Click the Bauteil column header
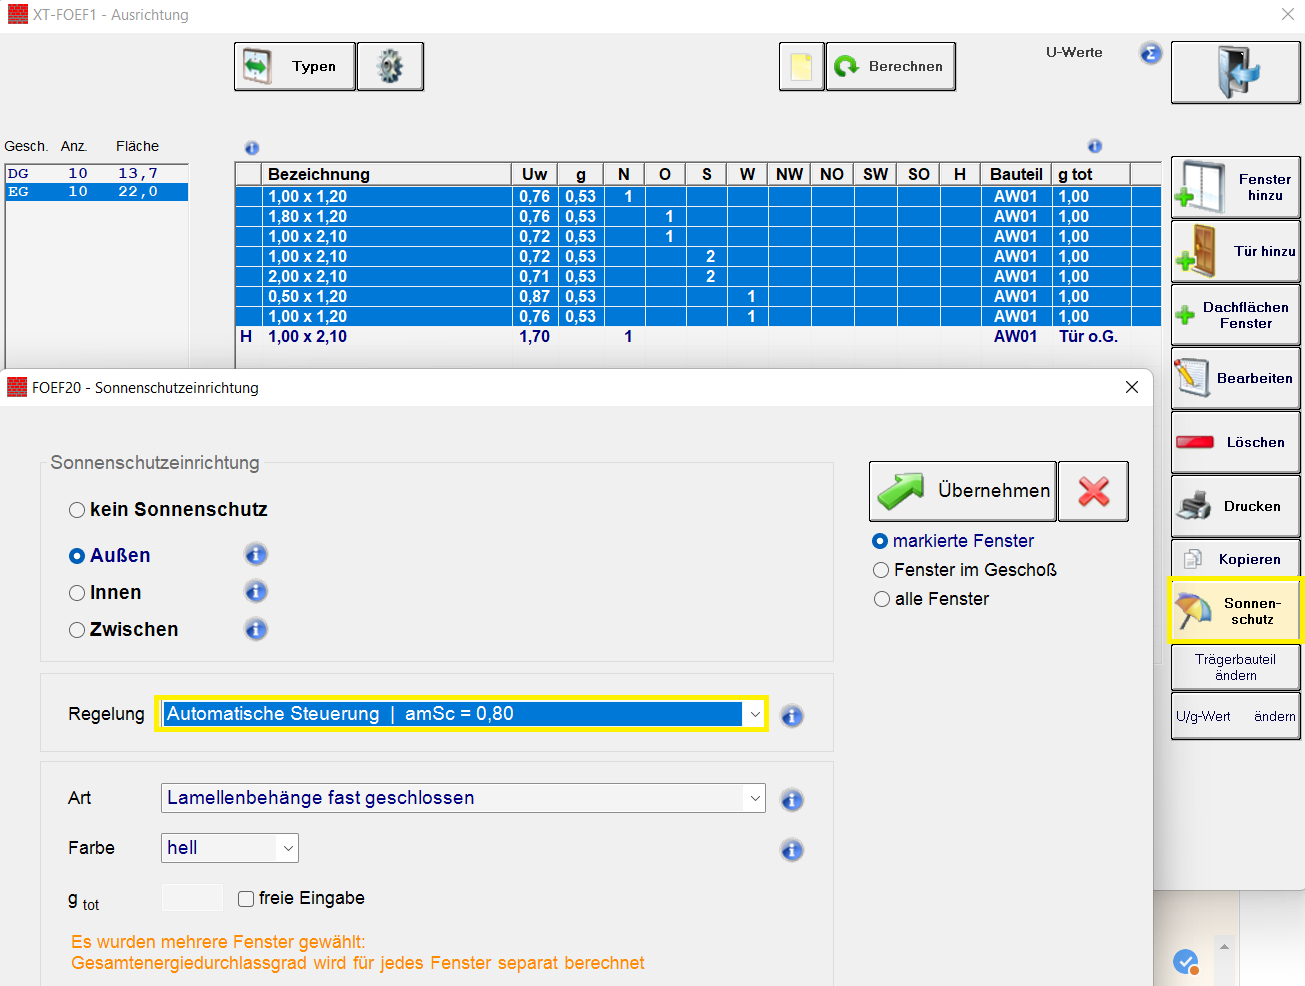This screenshot has height=986, width=1305. 1016,174
